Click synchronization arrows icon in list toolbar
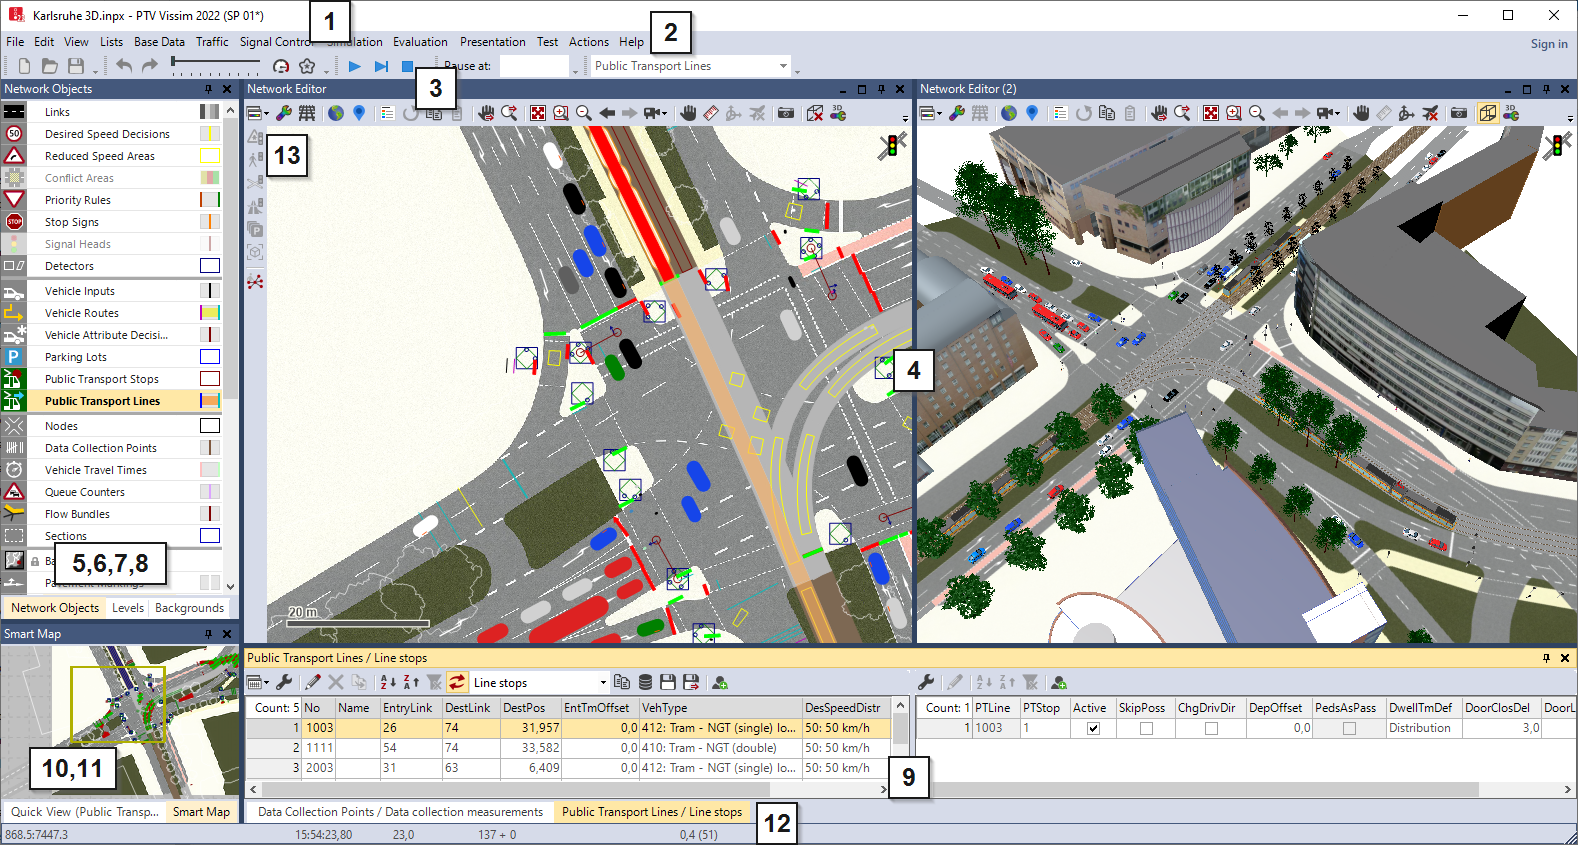The height and width of the screenshot is (845, 1578). coord(457,683)
